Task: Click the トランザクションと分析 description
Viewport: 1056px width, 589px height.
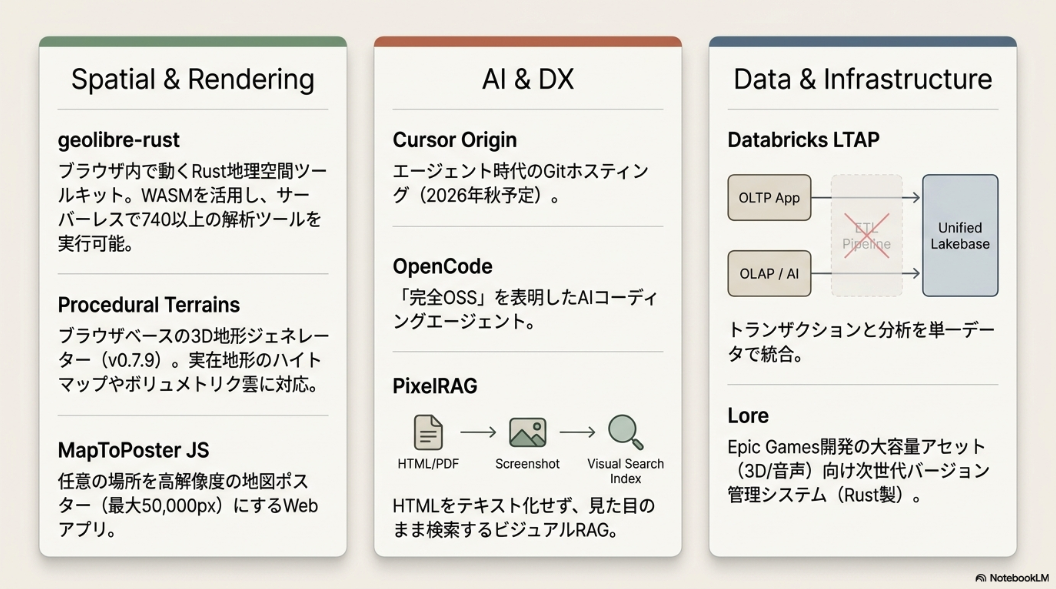Action: (861, 342)
